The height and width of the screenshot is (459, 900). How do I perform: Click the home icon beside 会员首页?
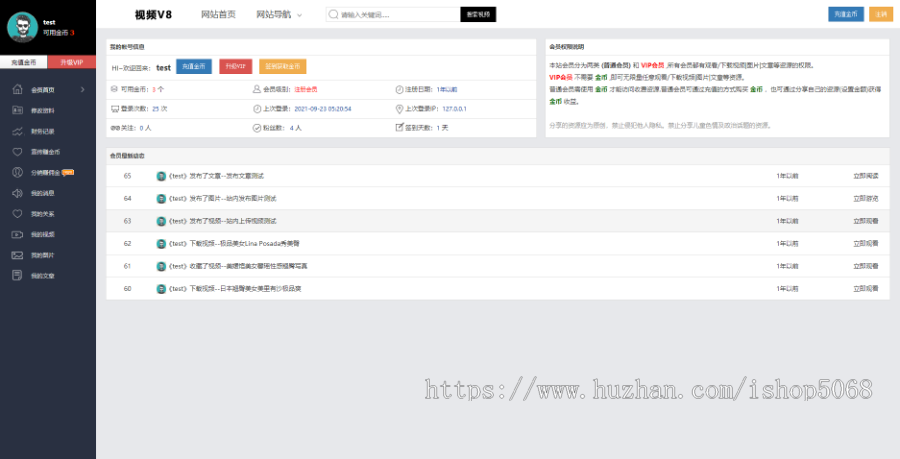[17, 90]
